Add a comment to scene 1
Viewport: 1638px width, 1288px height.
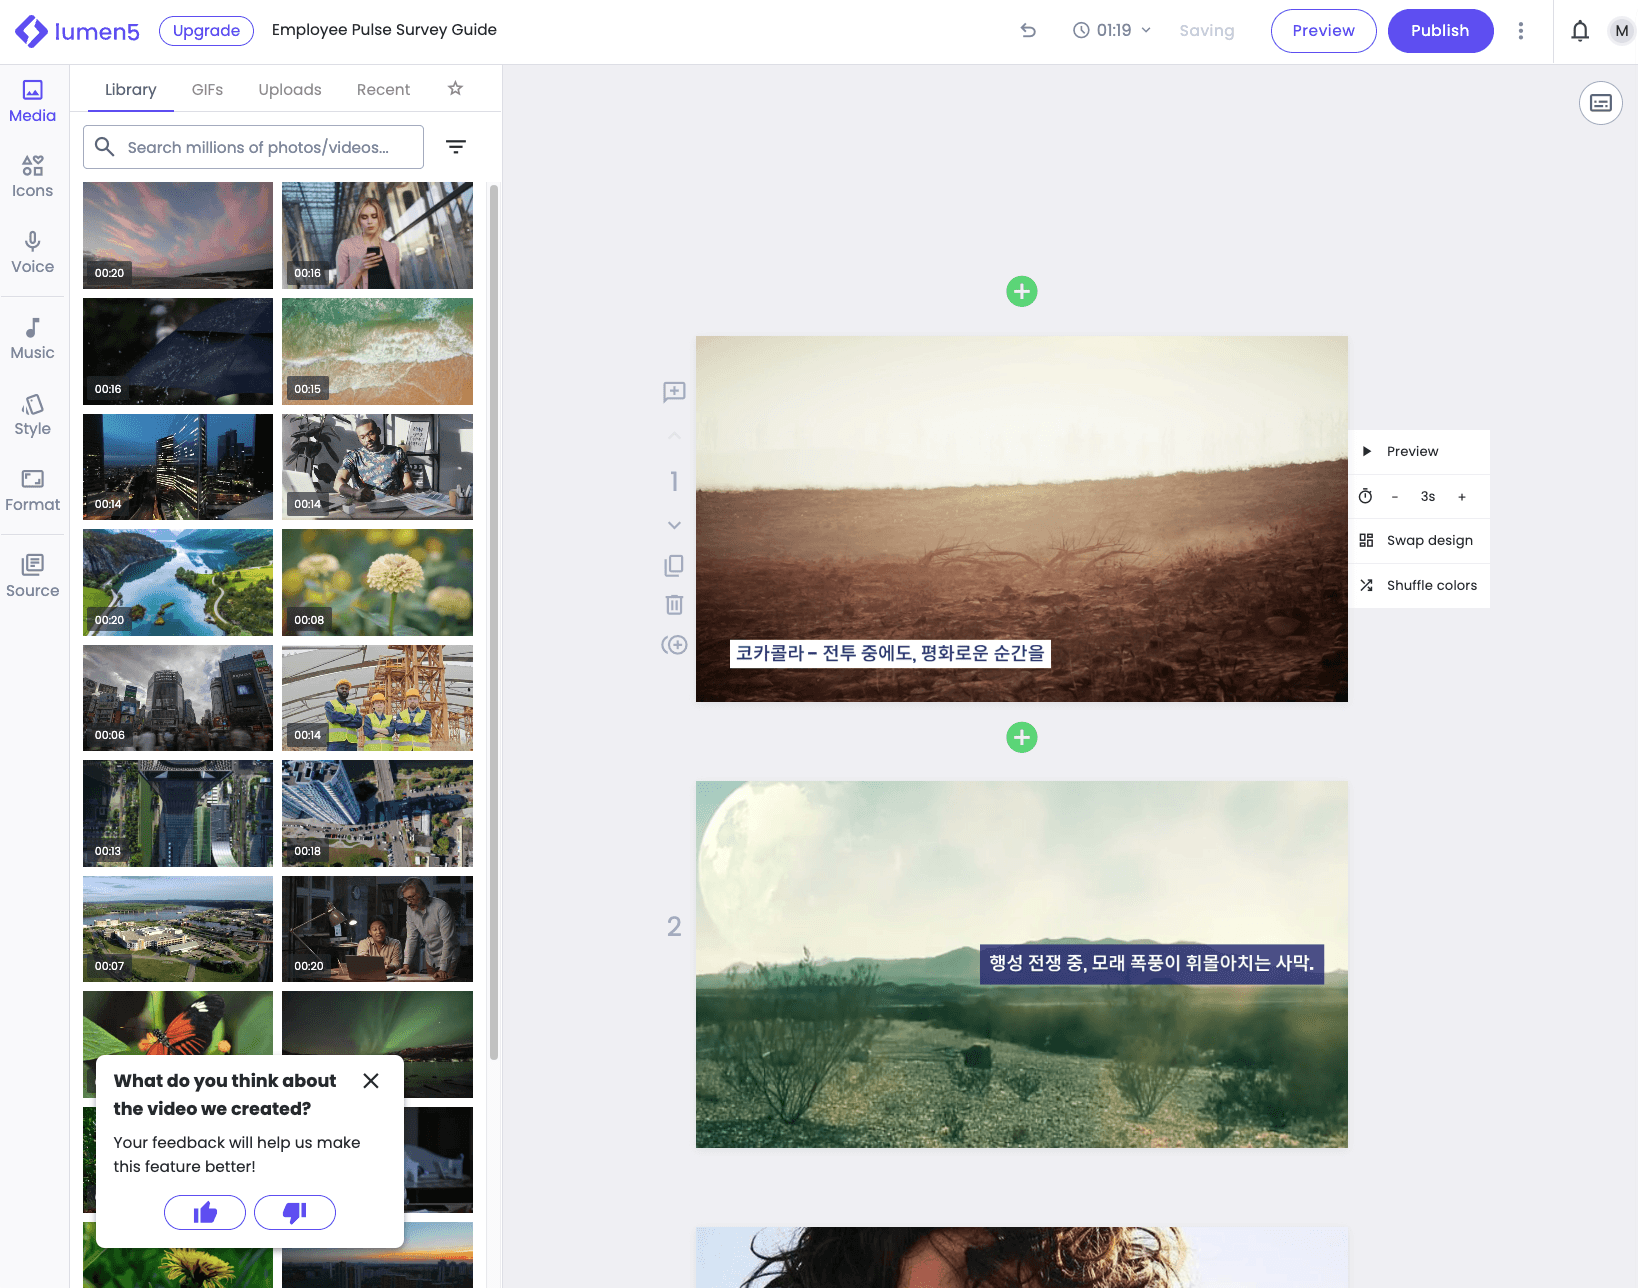[674, 392]
